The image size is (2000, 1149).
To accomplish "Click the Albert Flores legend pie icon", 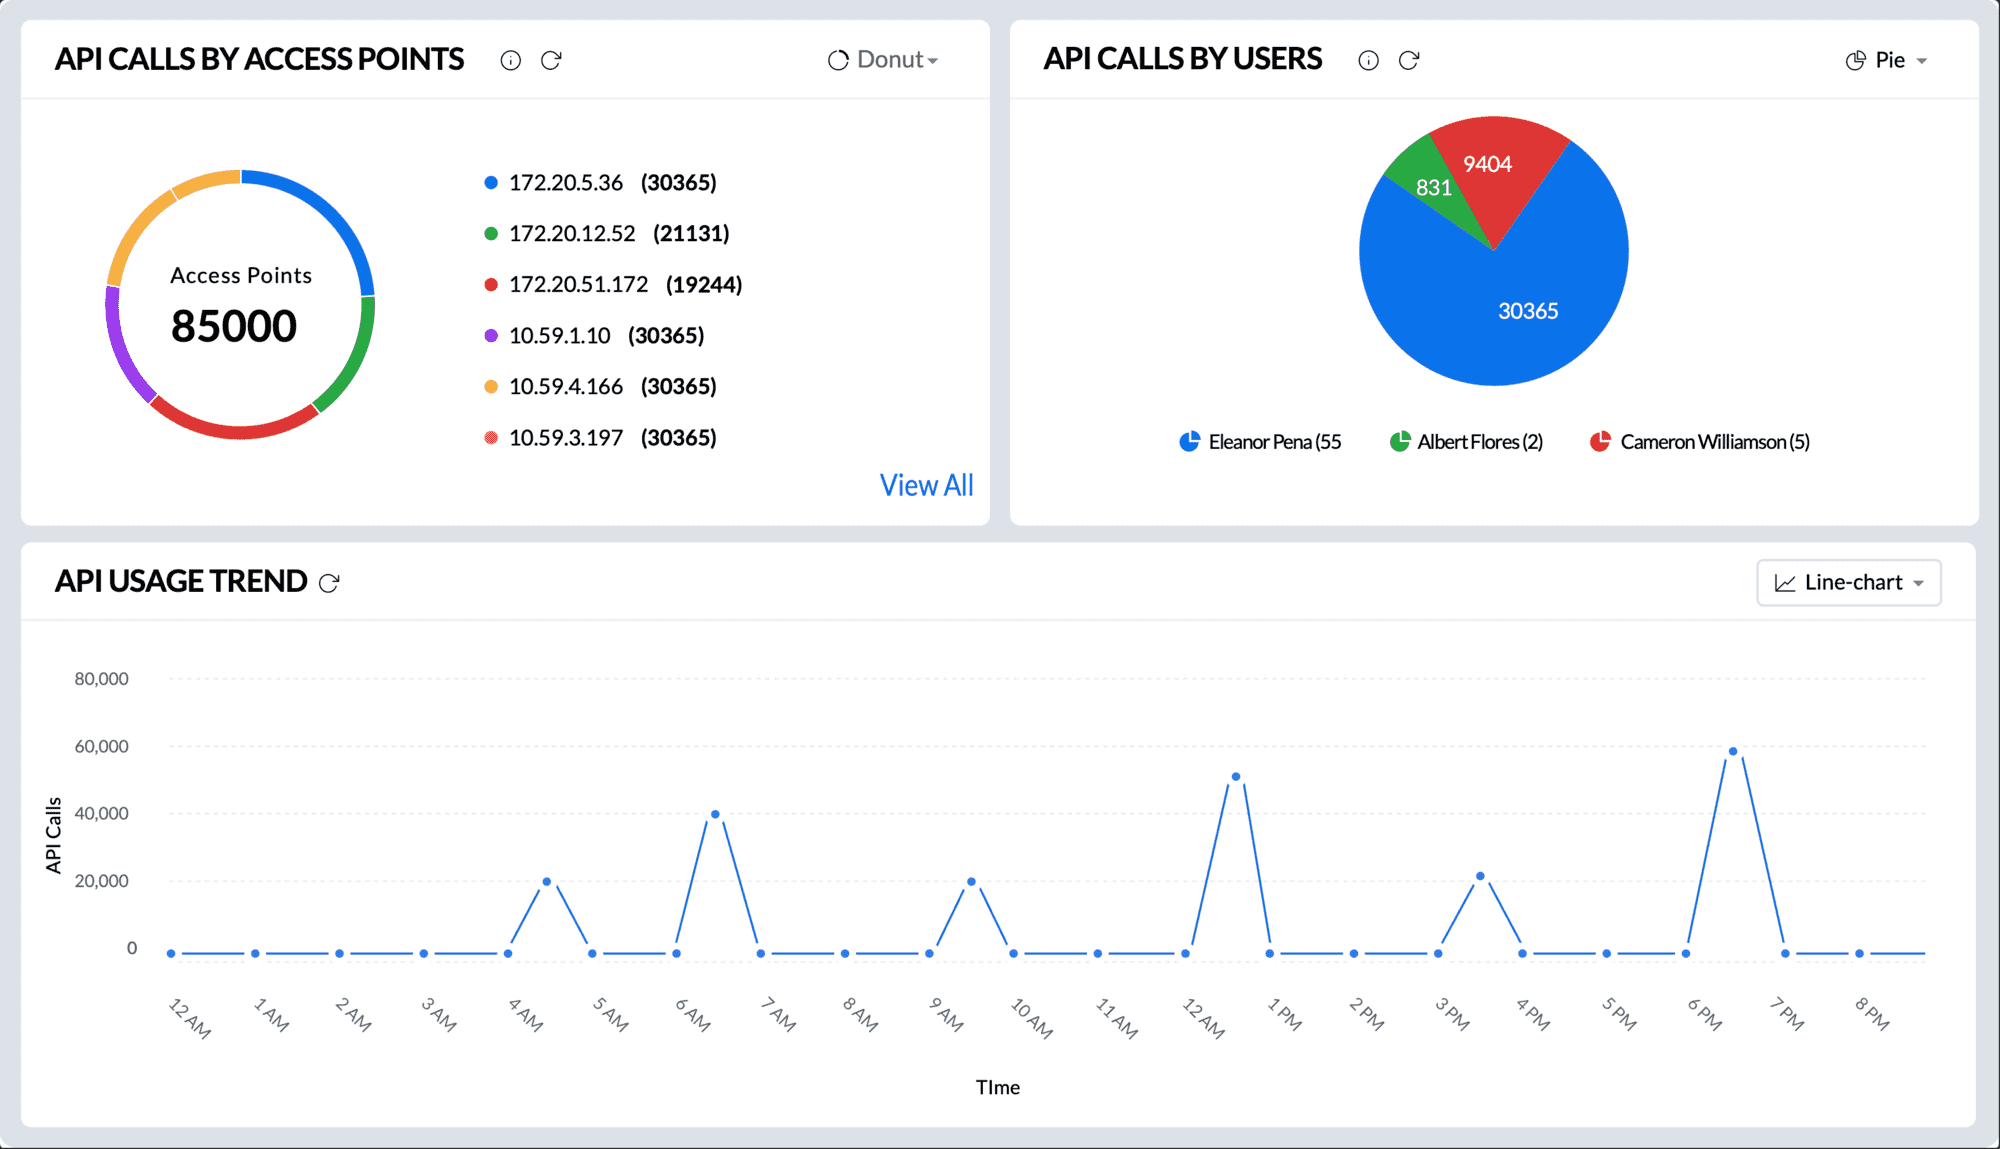I will click(1400, 442).
